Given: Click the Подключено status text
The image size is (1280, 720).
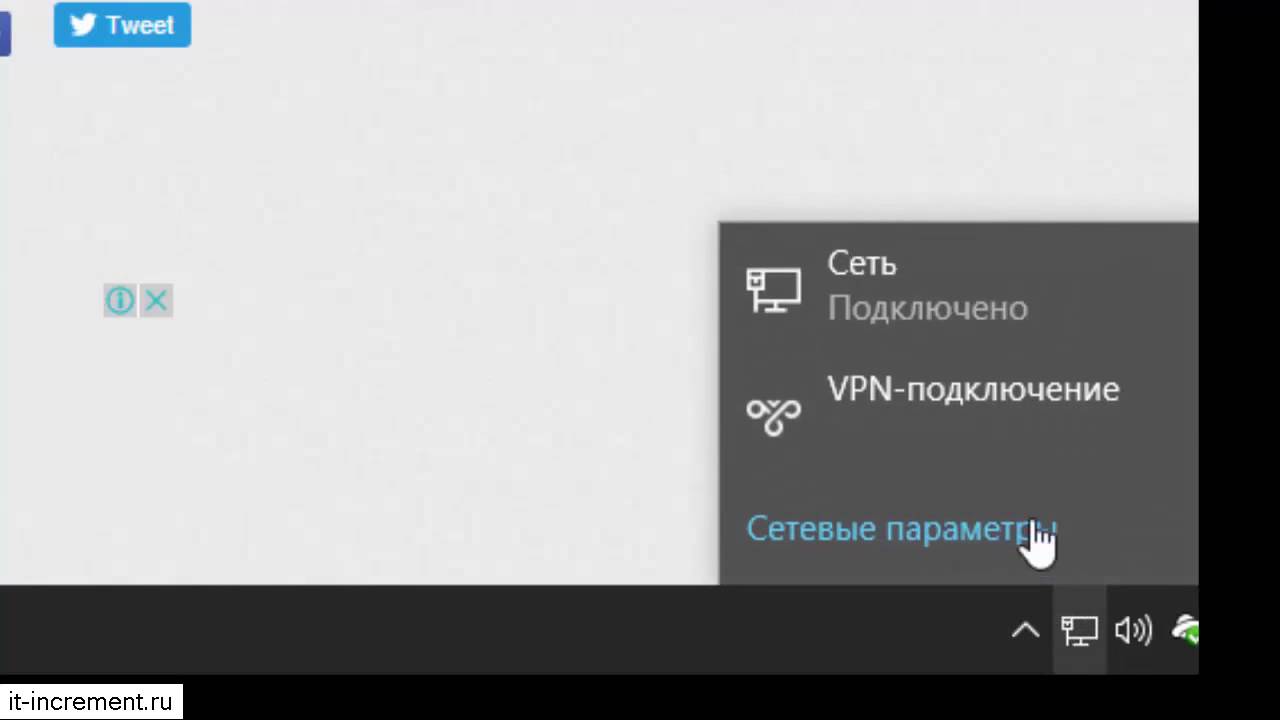Looking at the screenshot, I should 927,308.
